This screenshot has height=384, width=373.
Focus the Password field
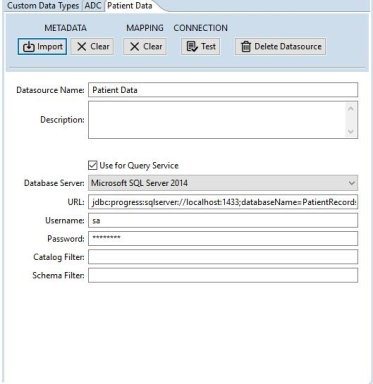(x=223, y=239)
